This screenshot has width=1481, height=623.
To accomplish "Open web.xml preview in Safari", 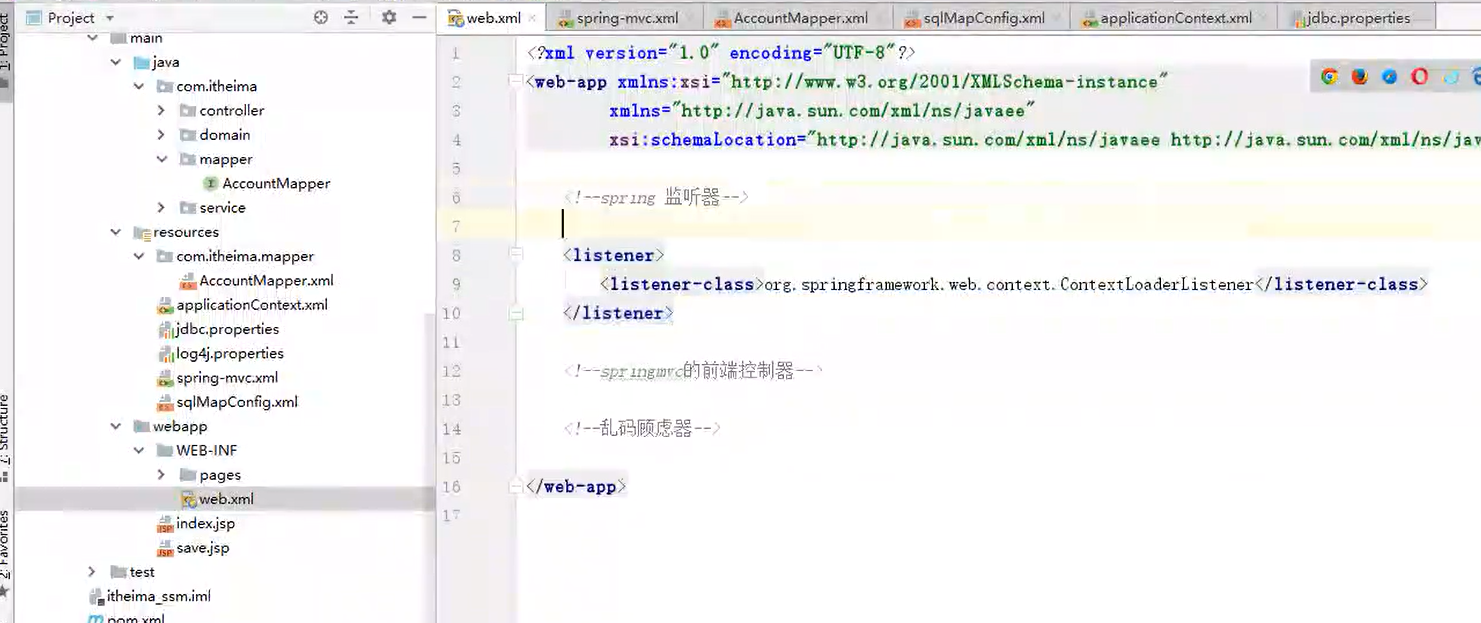I will pos(1389,75).
